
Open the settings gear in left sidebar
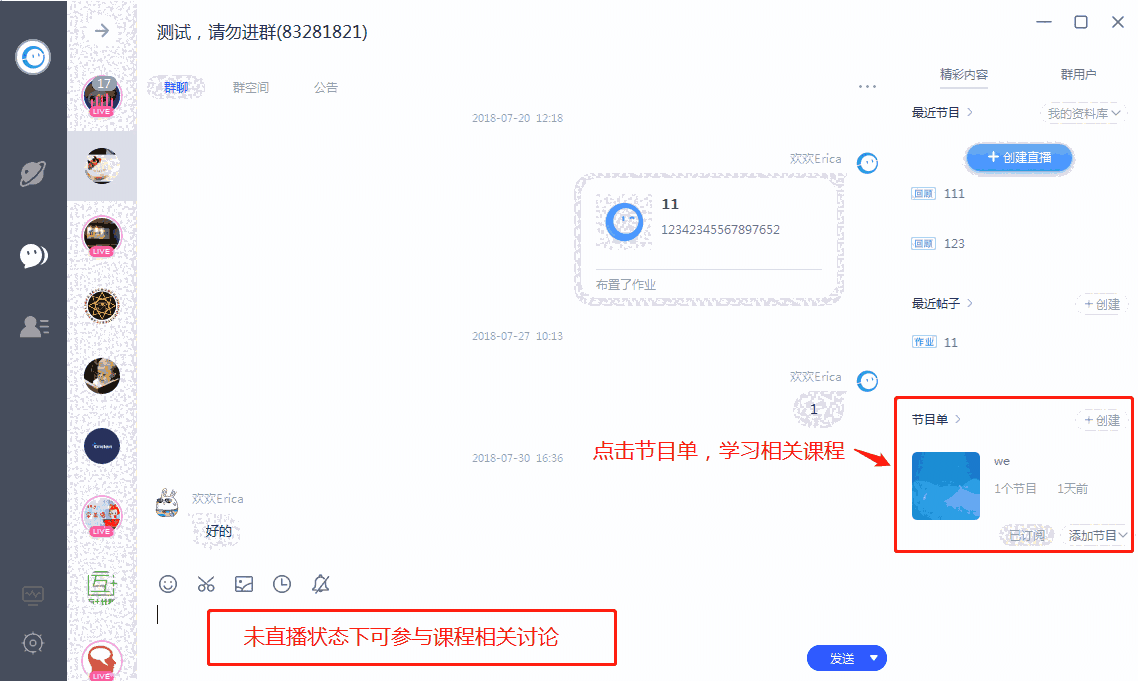coord(33,643)
